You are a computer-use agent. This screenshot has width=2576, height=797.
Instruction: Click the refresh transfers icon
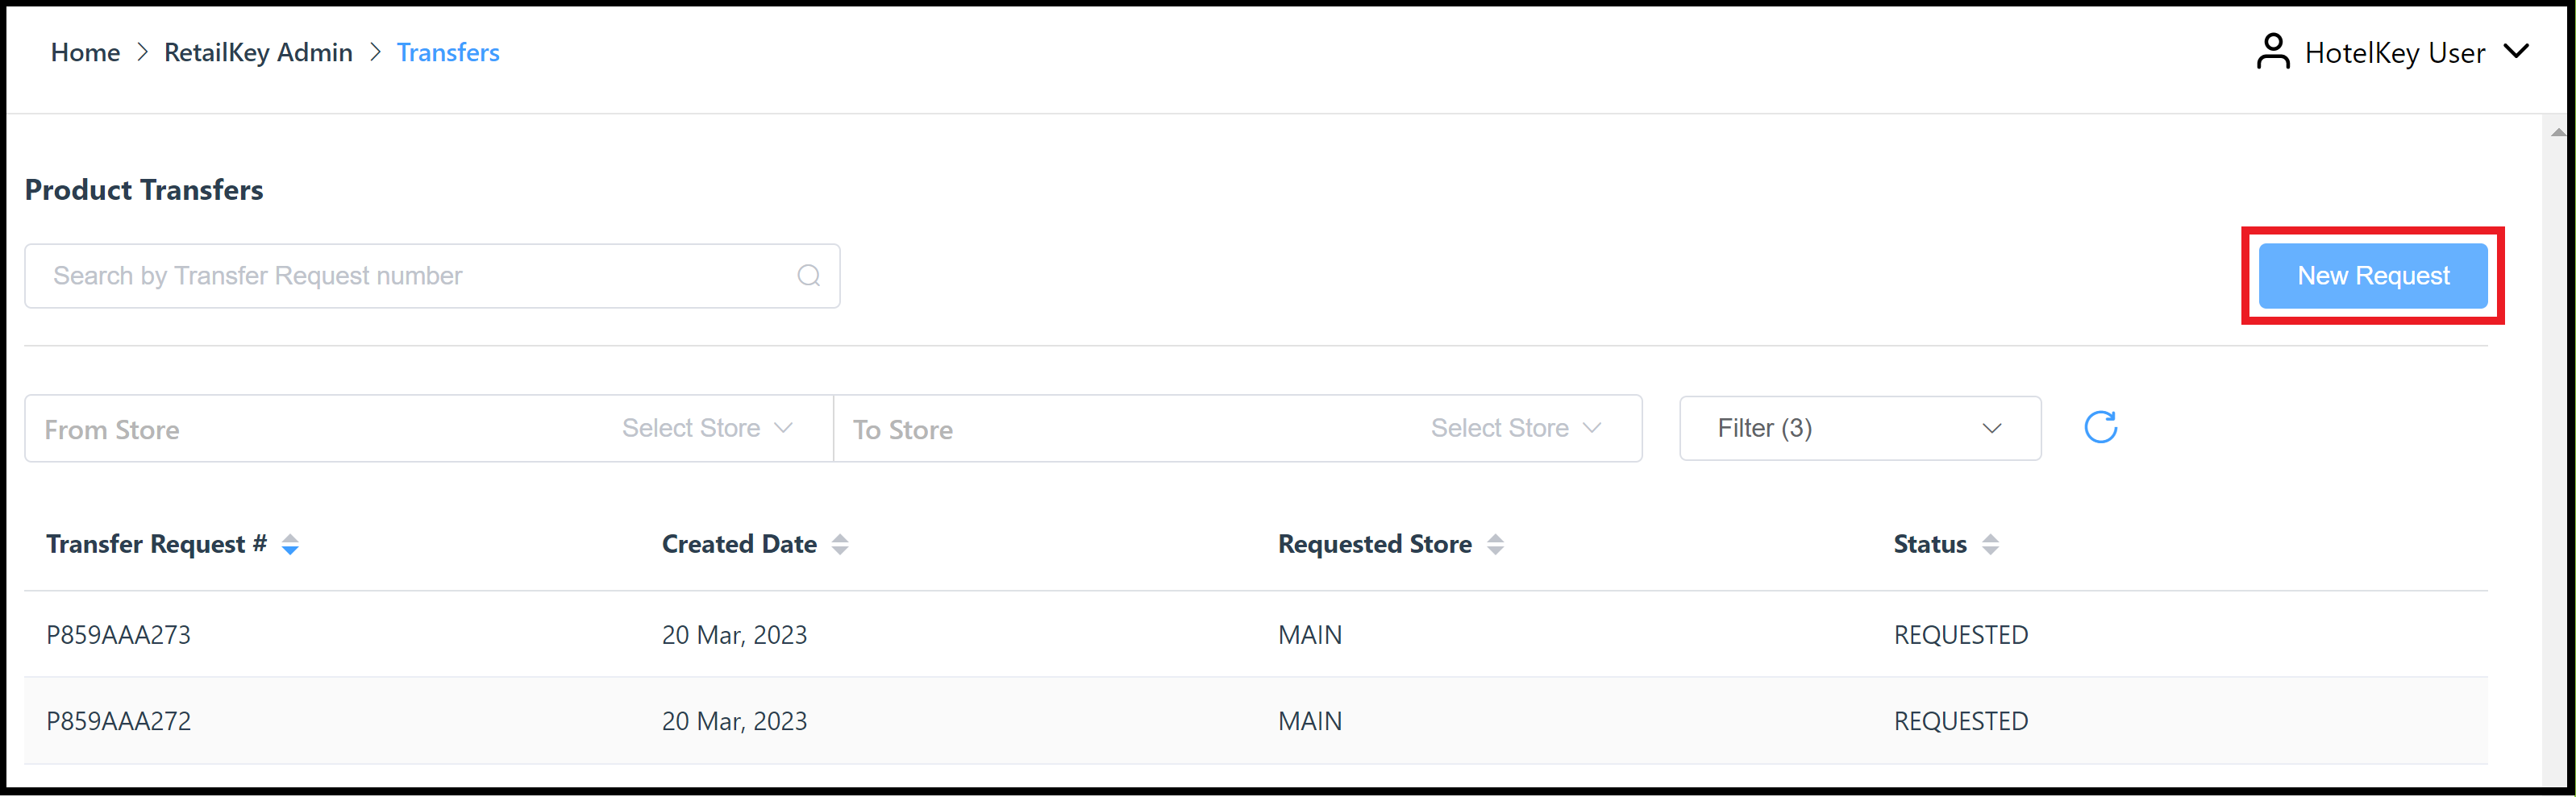click(2100, 427)
